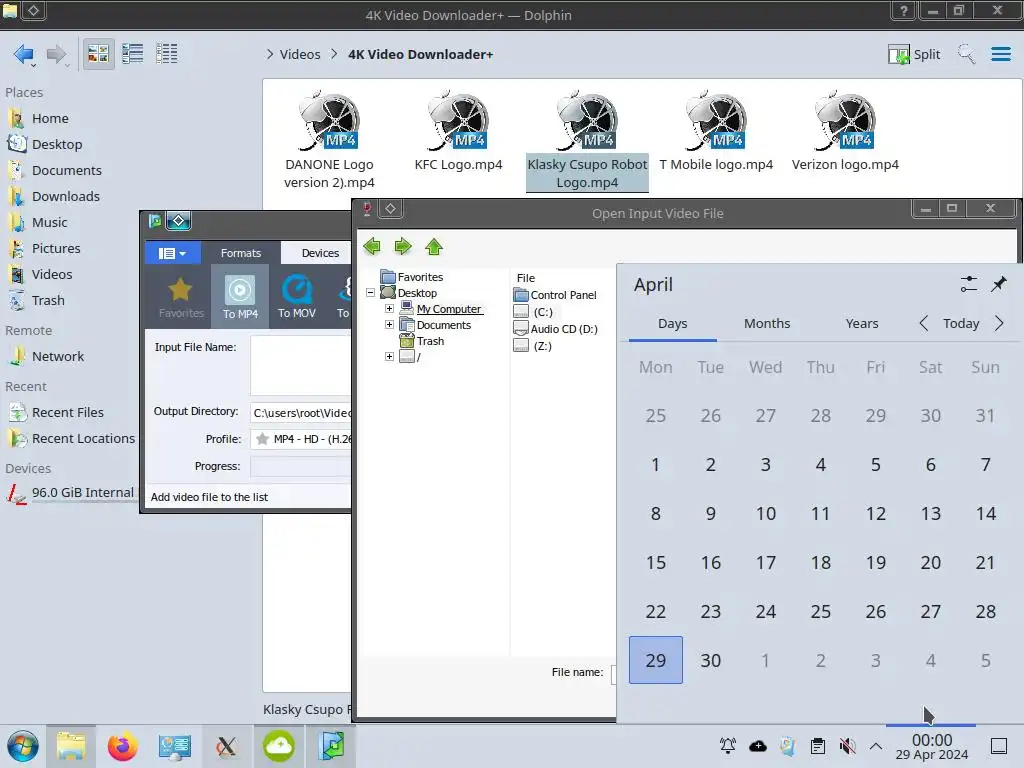This screenshot has height=768, width=1024.
Task: Open Recent Locations entry
Action: pyautogui.click(x=83, y=439)
